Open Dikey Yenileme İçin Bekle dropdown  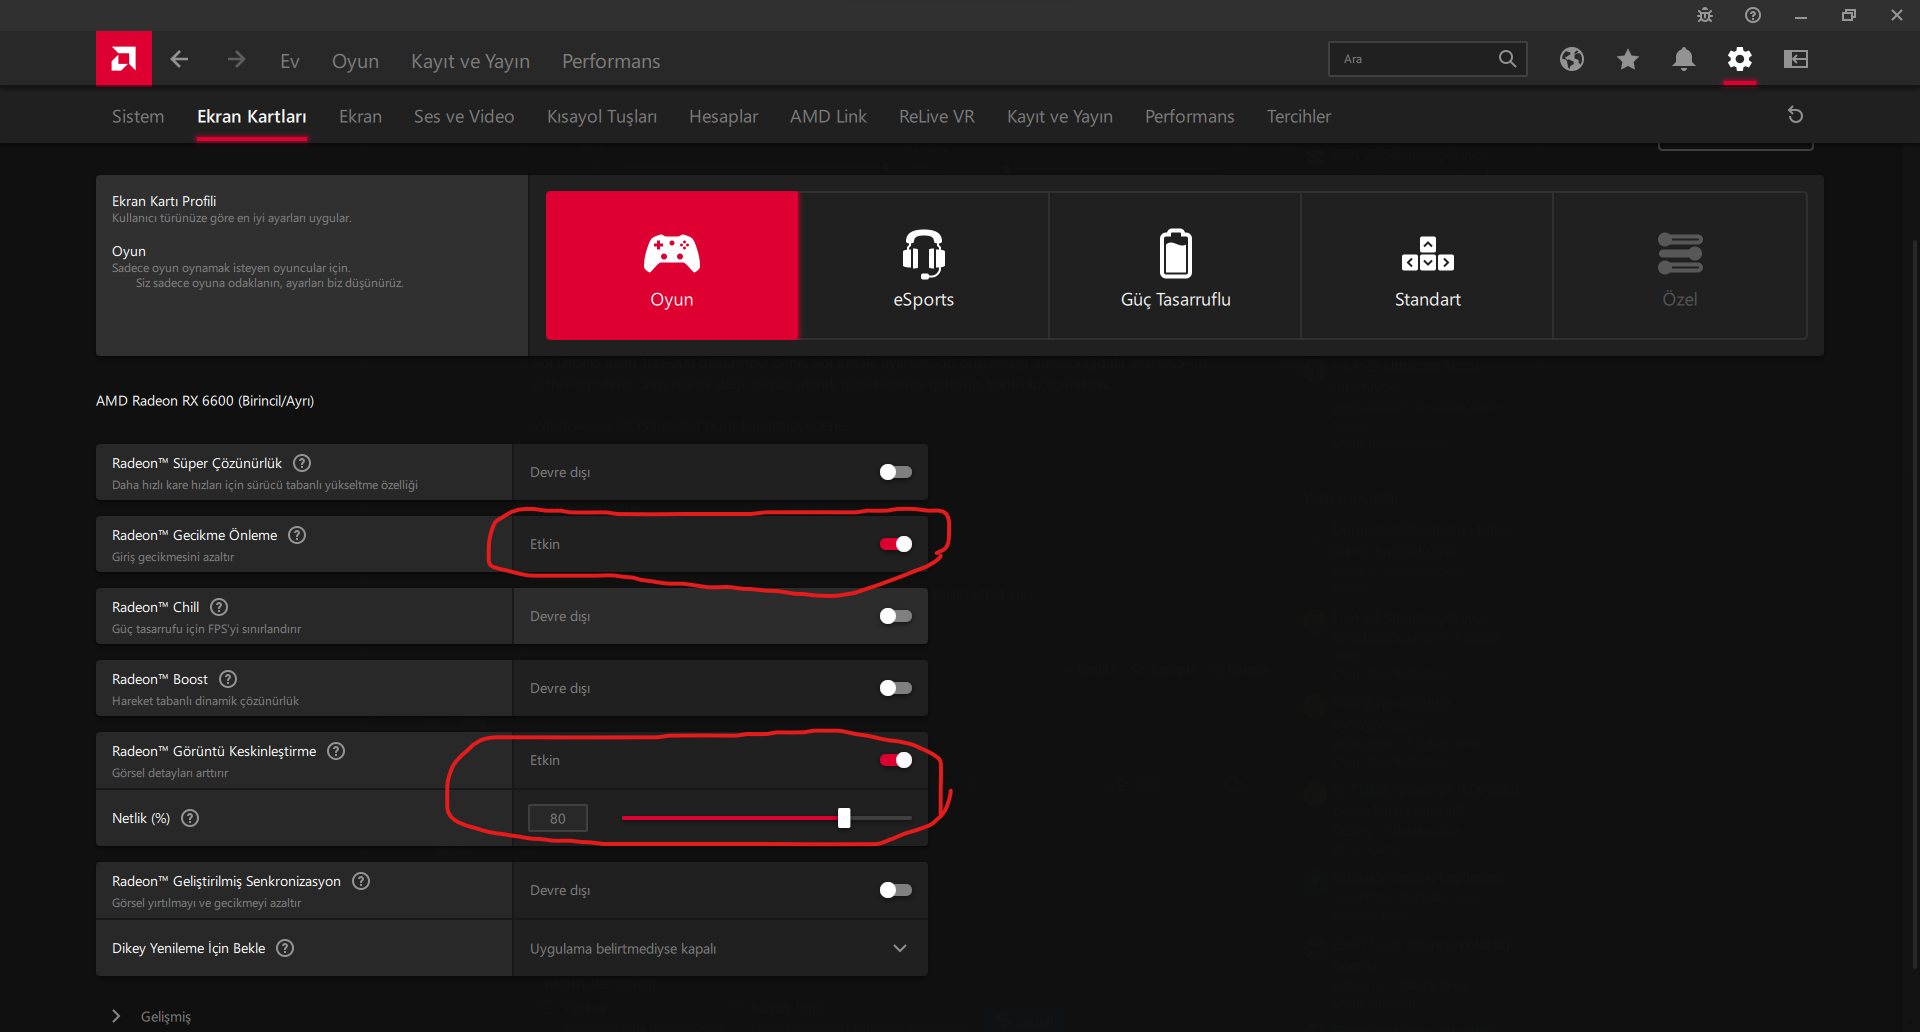coord(720,948)
